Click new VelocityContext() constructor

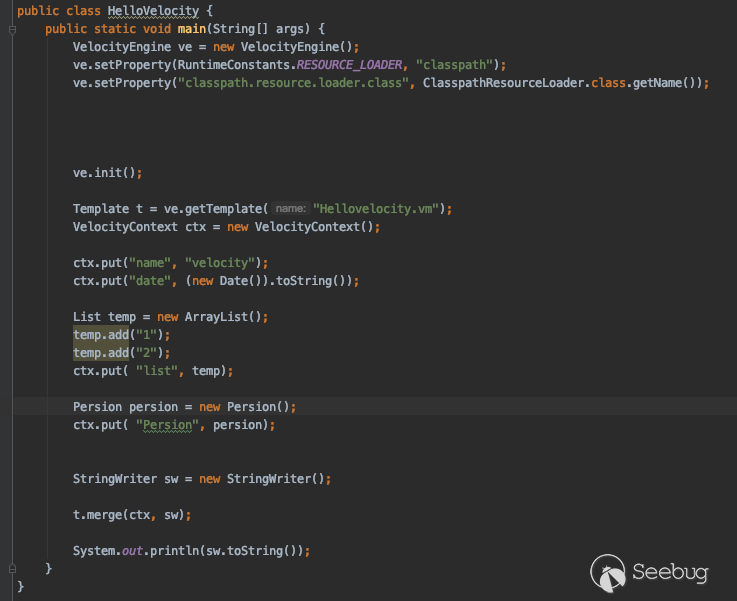pos(300,227)
